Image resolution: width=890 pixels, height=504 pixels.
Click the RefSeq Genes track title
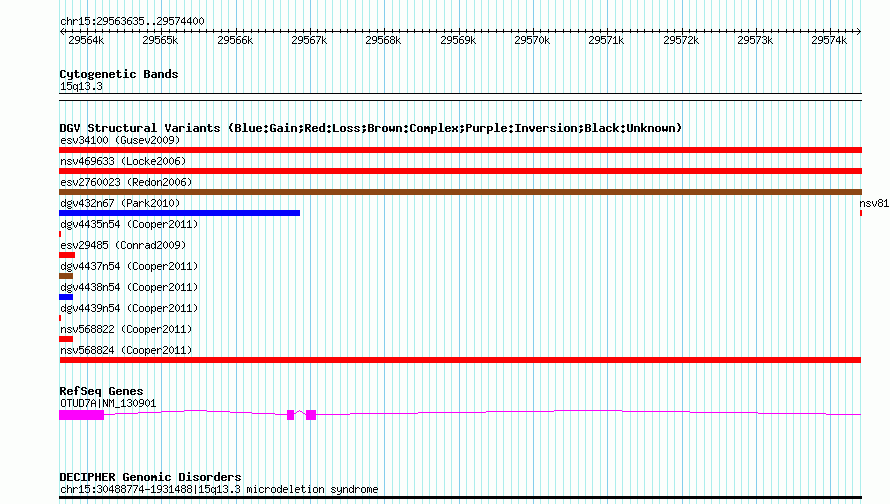[101, 391]
